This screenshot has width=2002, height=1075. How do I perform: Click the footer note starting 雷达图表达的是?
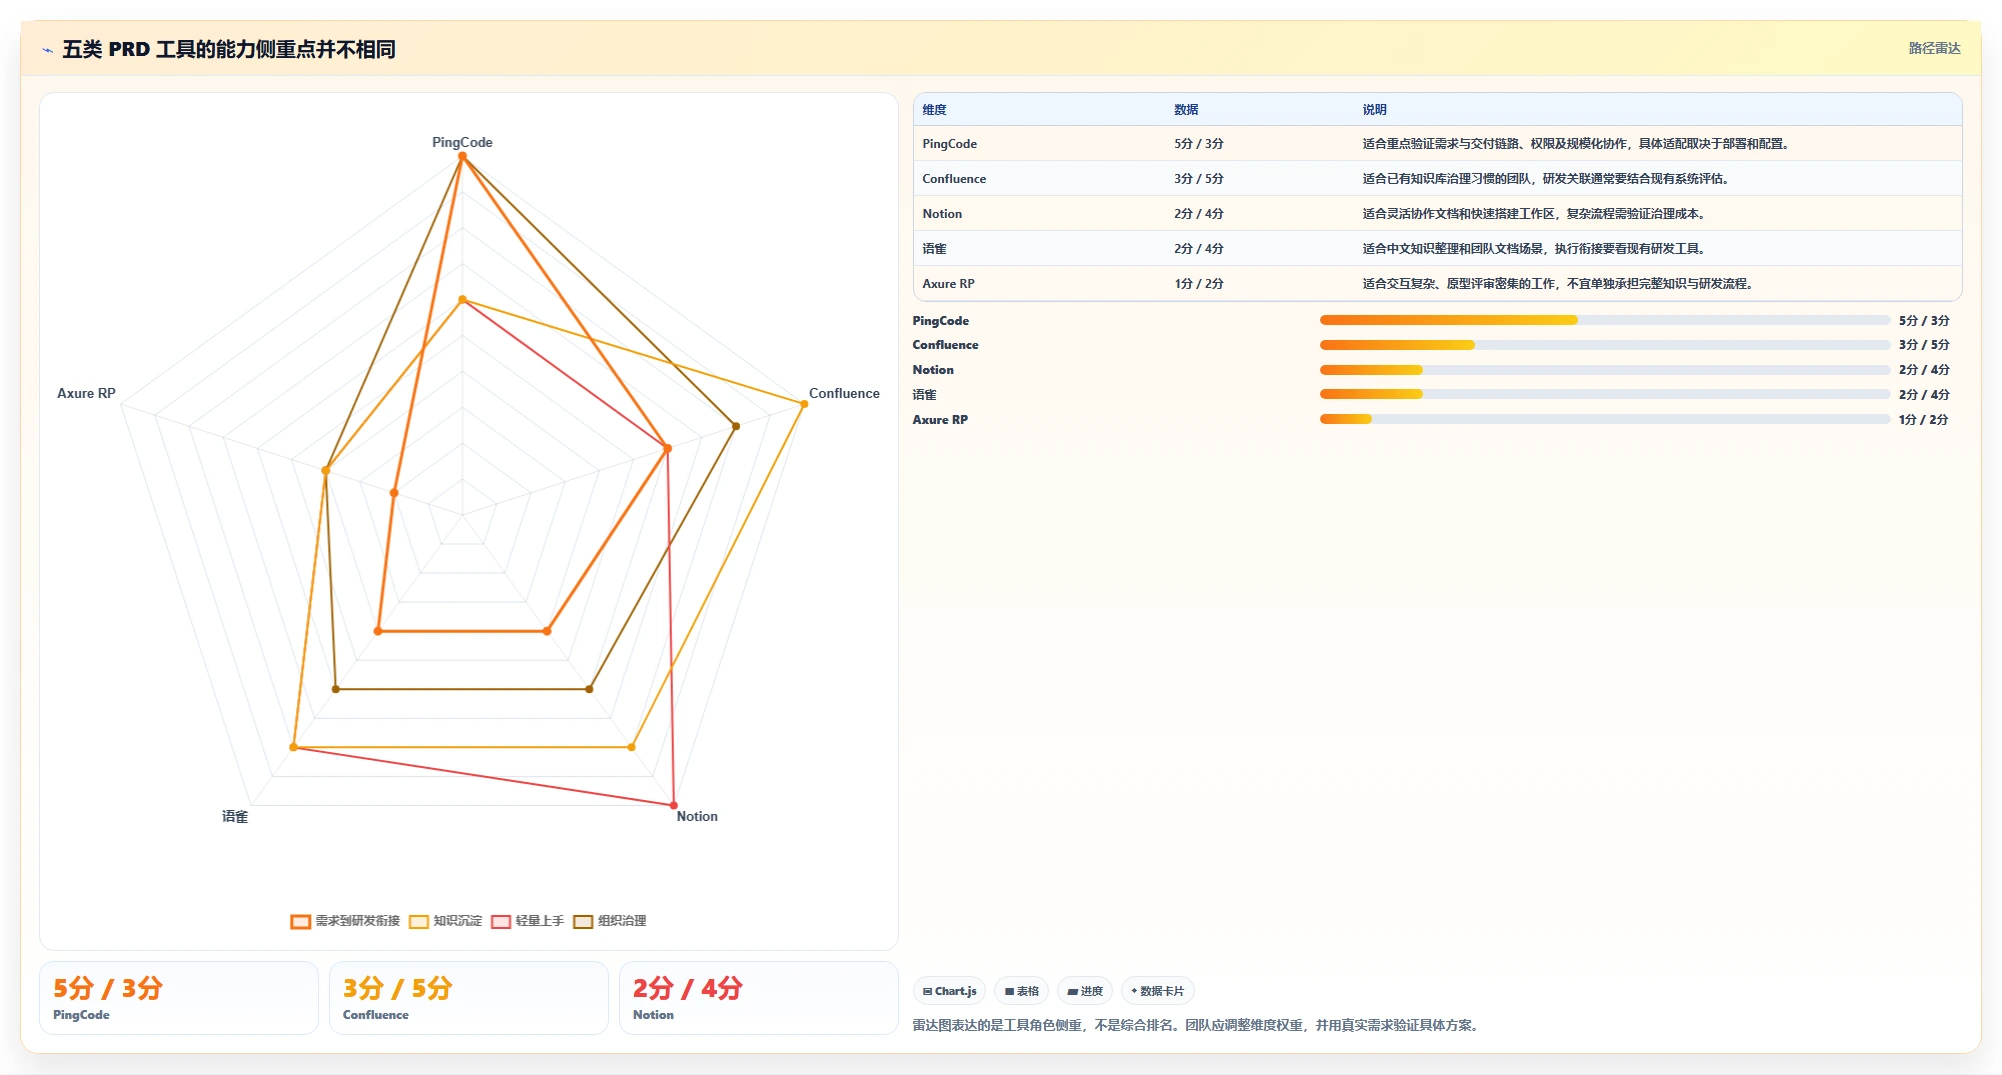1198,1025
